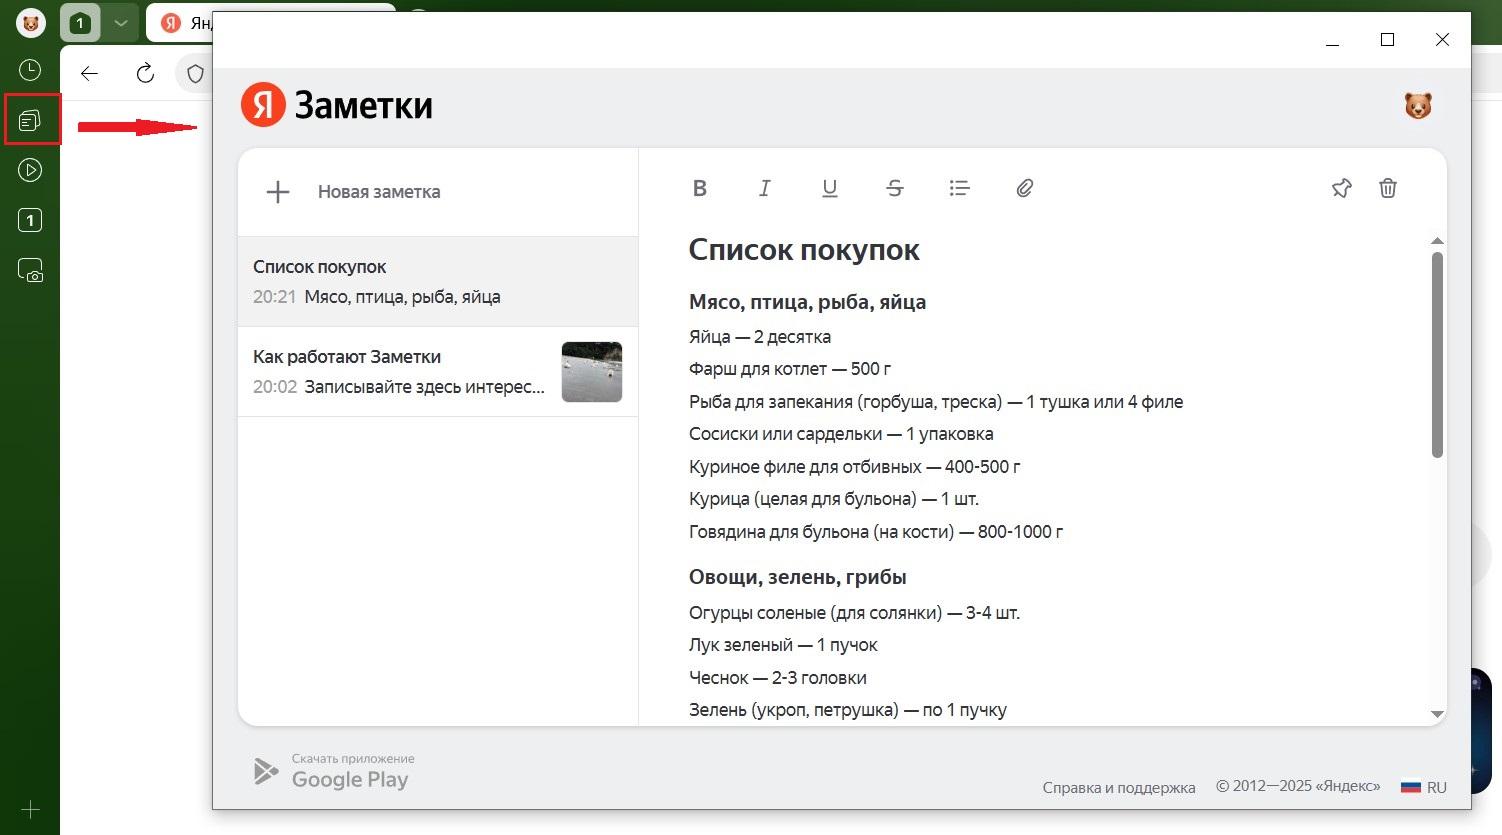The image size is (1502, 835).
Task: Expand the tab group dropdown arrow
Action: (x=120, y=23)
